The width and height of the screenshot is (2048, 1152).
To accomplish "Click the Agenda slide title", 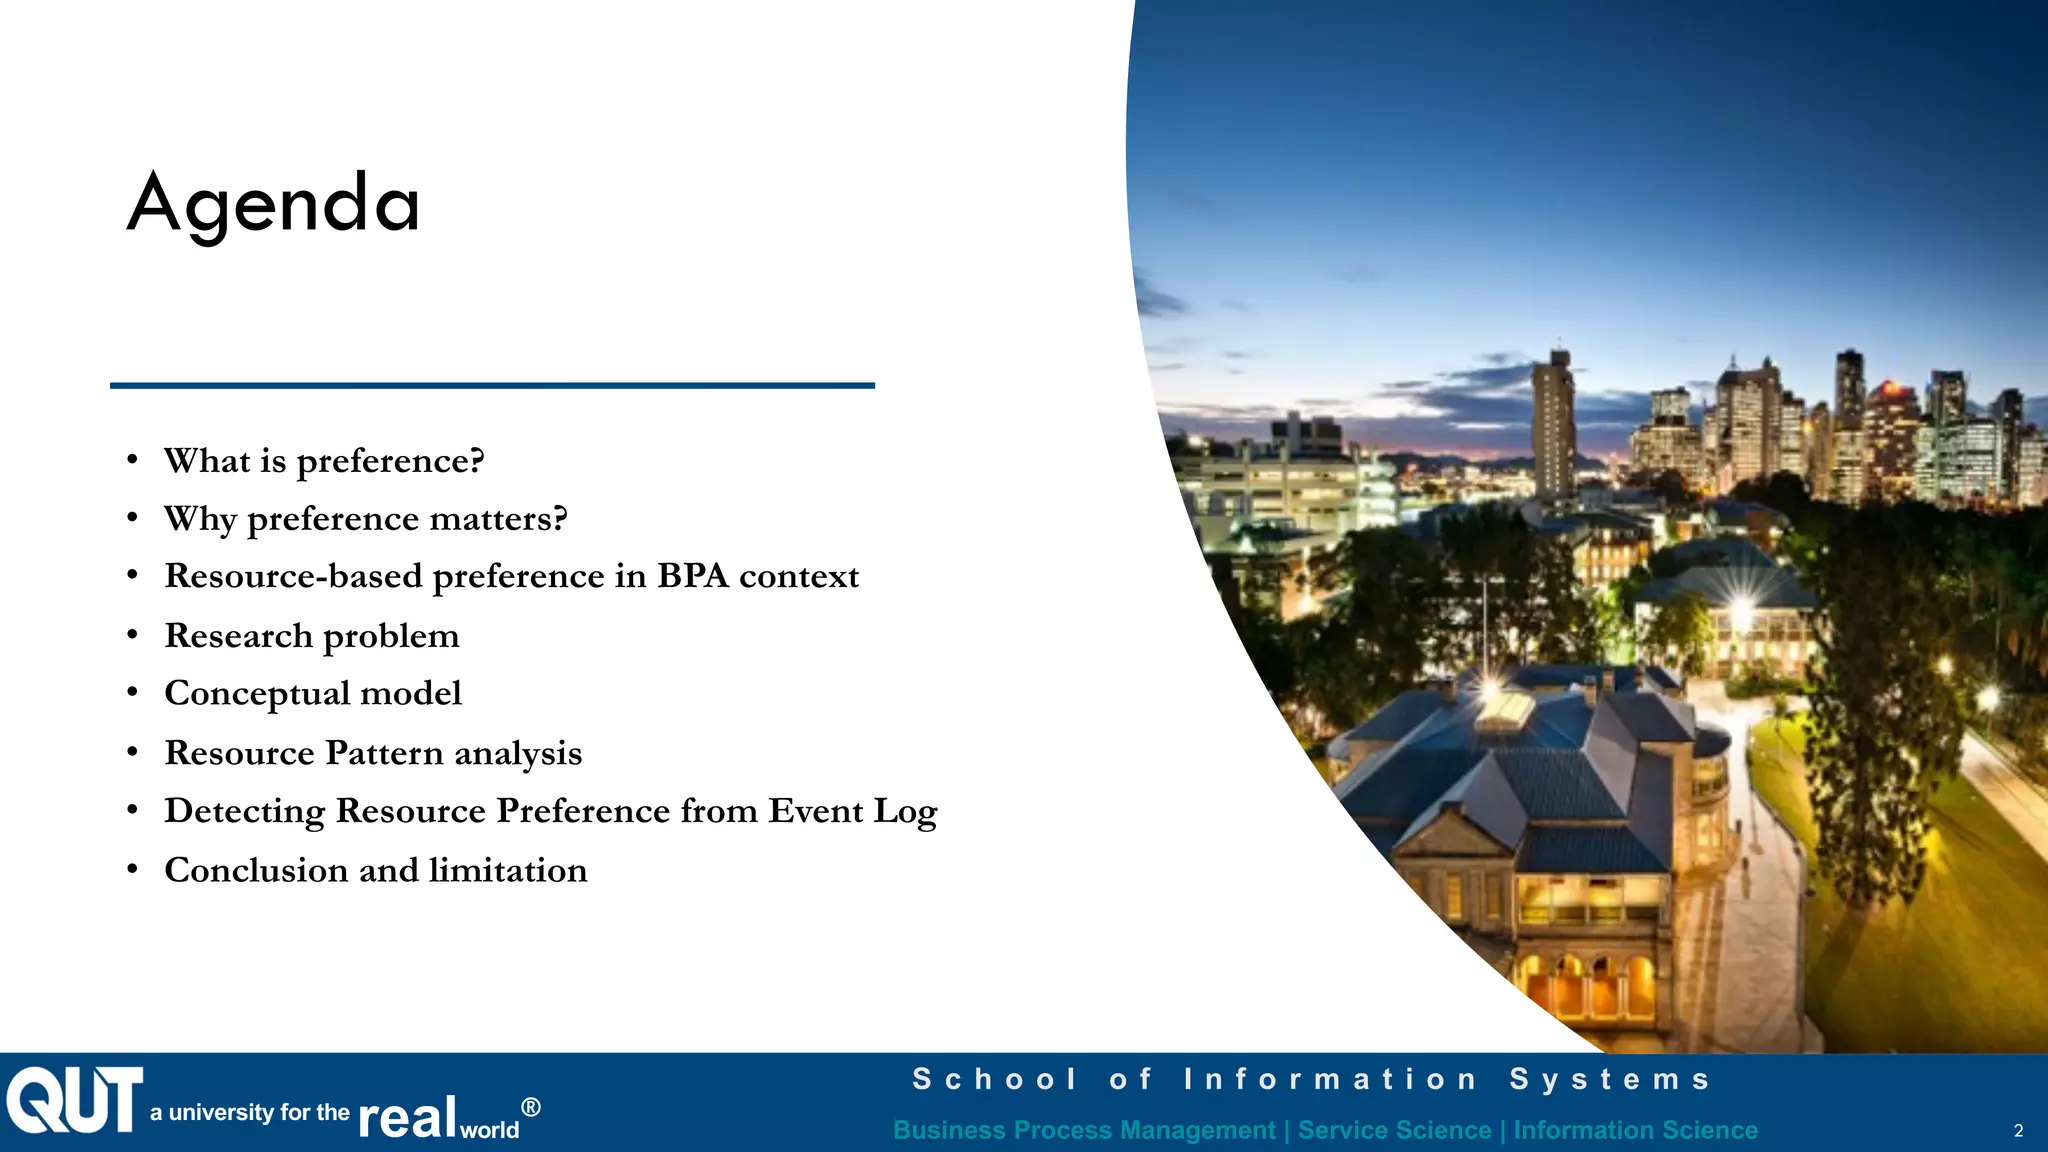I will point(273,204).
